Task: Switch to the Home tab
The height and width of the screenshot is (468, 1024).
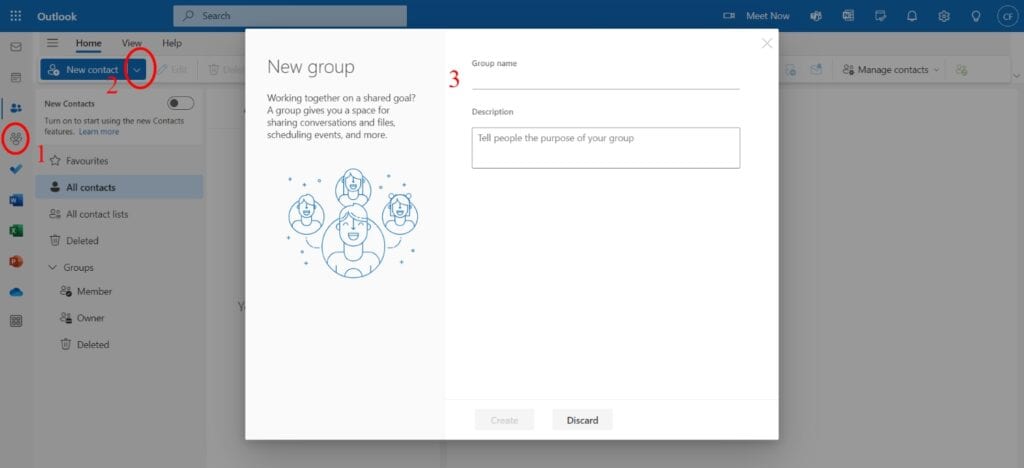Action: pos(89,43)
